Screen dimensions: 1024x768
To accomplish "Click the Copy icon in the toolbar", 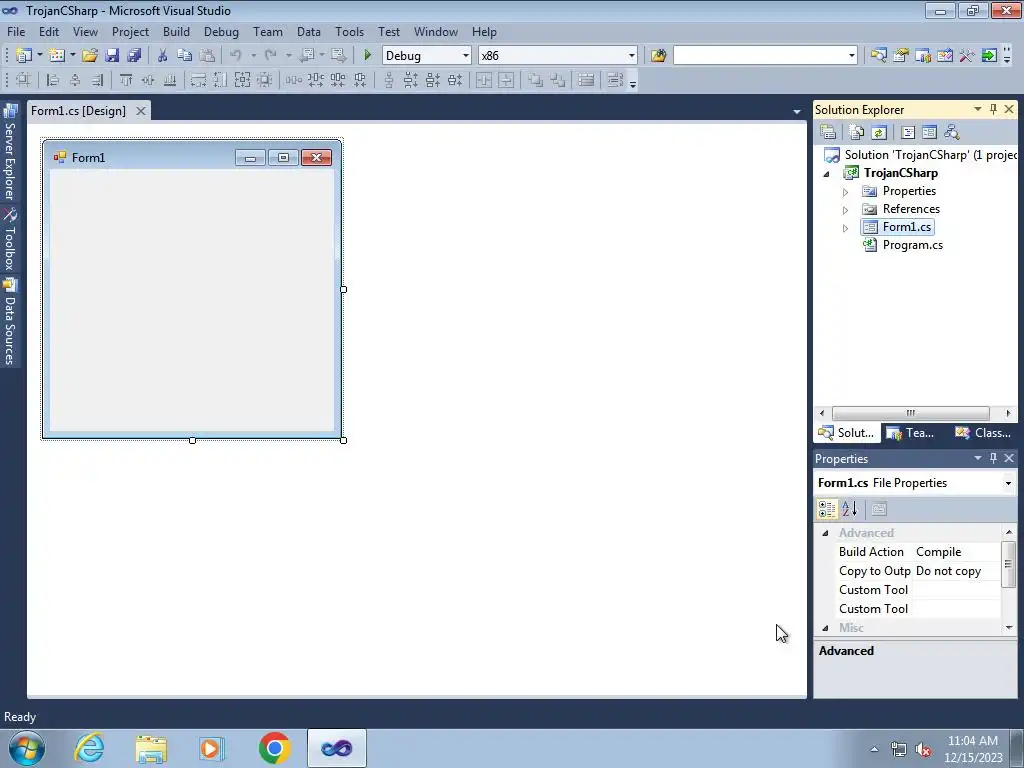I will point(185,56).
